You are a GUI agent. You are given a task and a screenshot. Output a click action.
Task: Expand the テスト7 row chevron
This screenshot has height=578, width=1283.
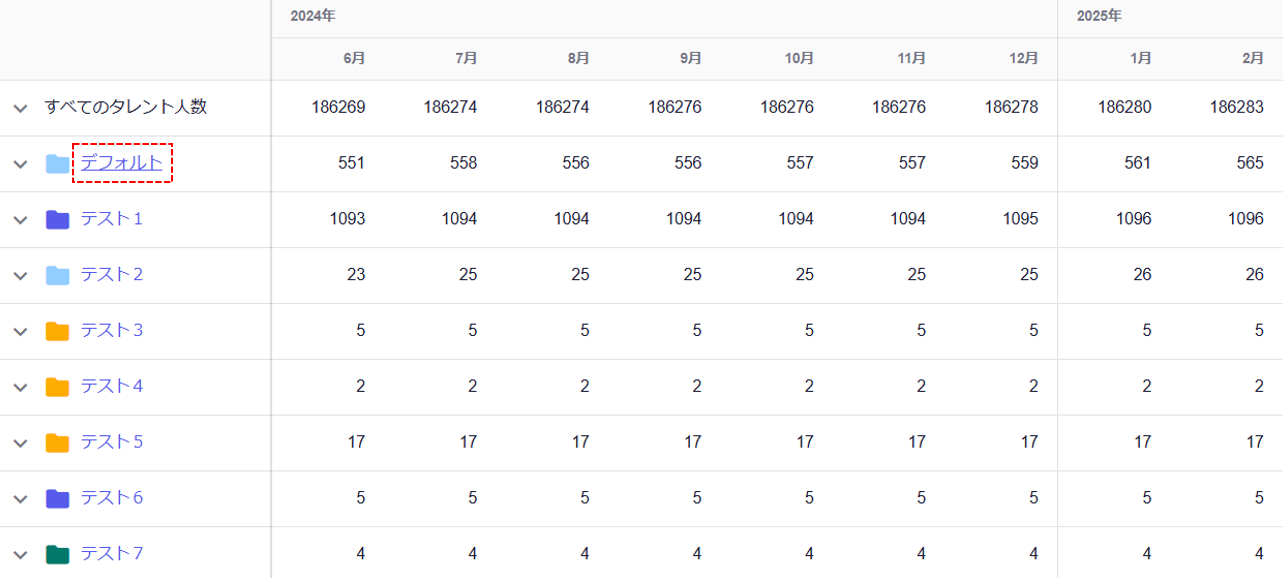point(20,554)
